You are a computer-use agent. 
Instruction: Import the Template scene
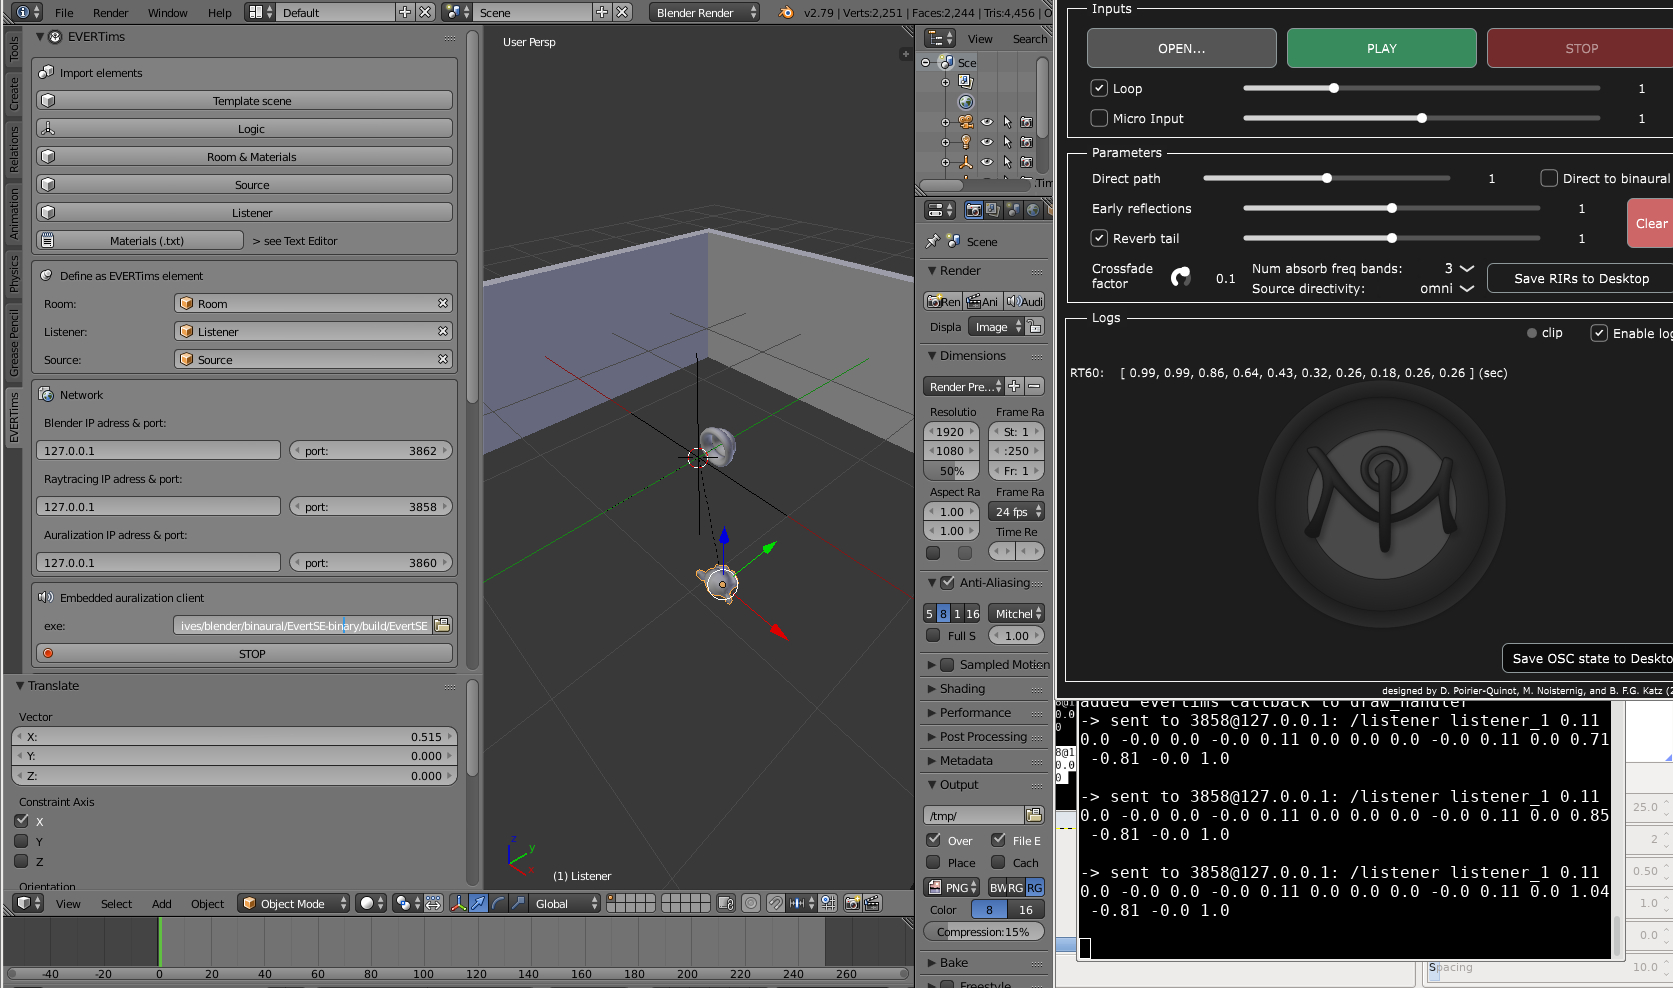pos(245,100)
